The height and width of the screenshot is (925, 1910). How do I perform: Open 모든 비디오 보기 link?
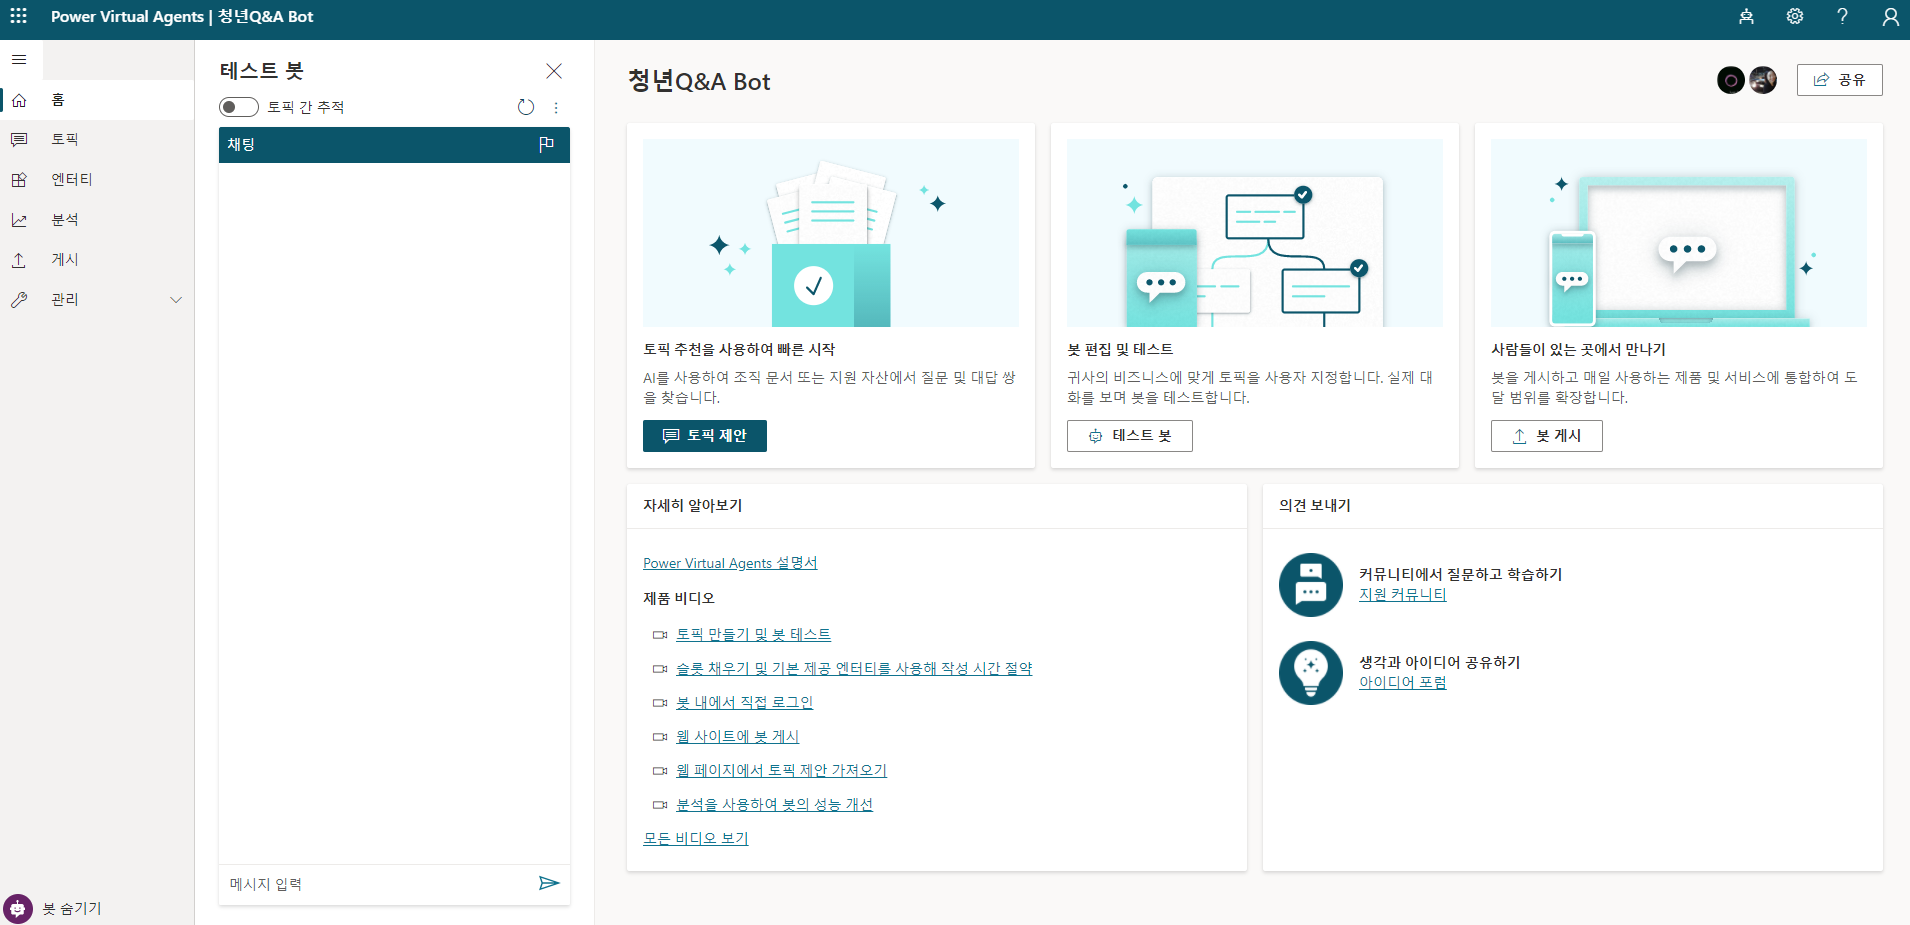coord(696,839)
